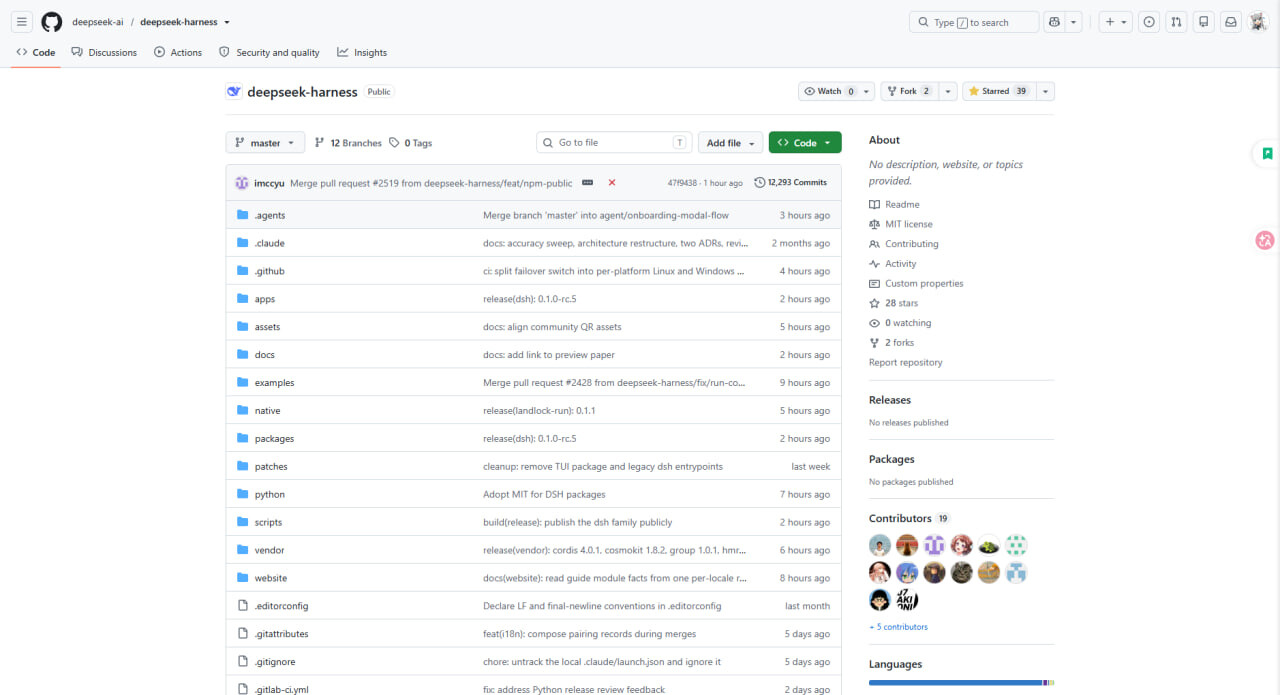
Task: Open 12,293 Commits history
Action: click(x=791, y=183)
